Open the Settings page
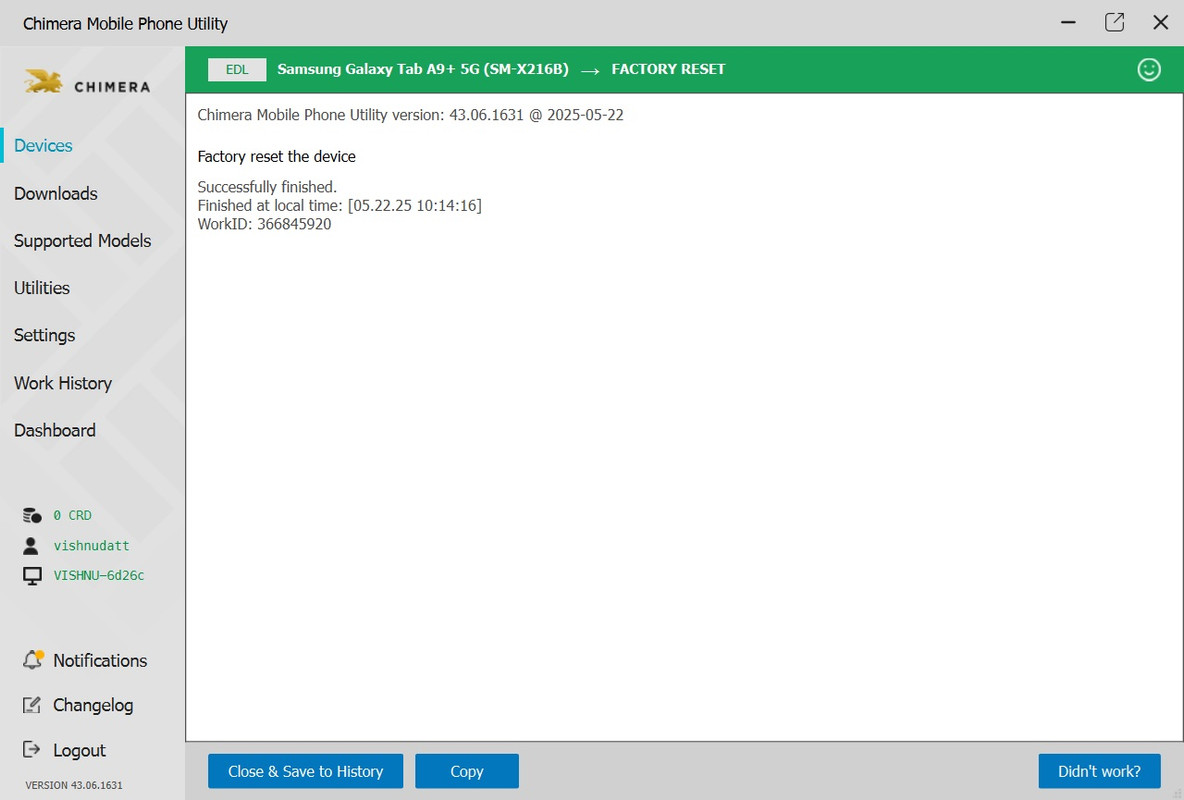This screenshot has height=800, width=1184. (45, 335)
